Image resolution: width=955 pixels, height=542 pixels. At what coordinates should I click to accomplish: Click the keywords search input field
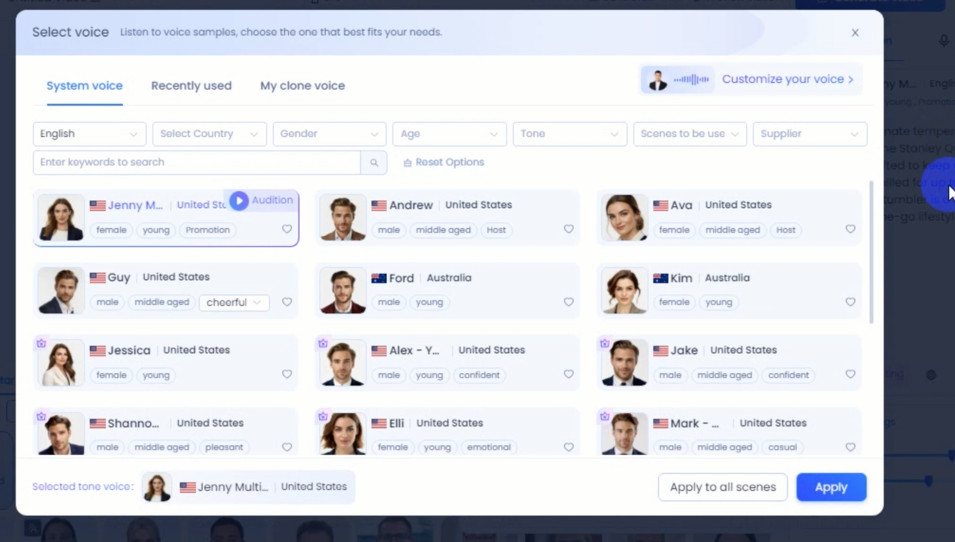[x=197, y=163]
